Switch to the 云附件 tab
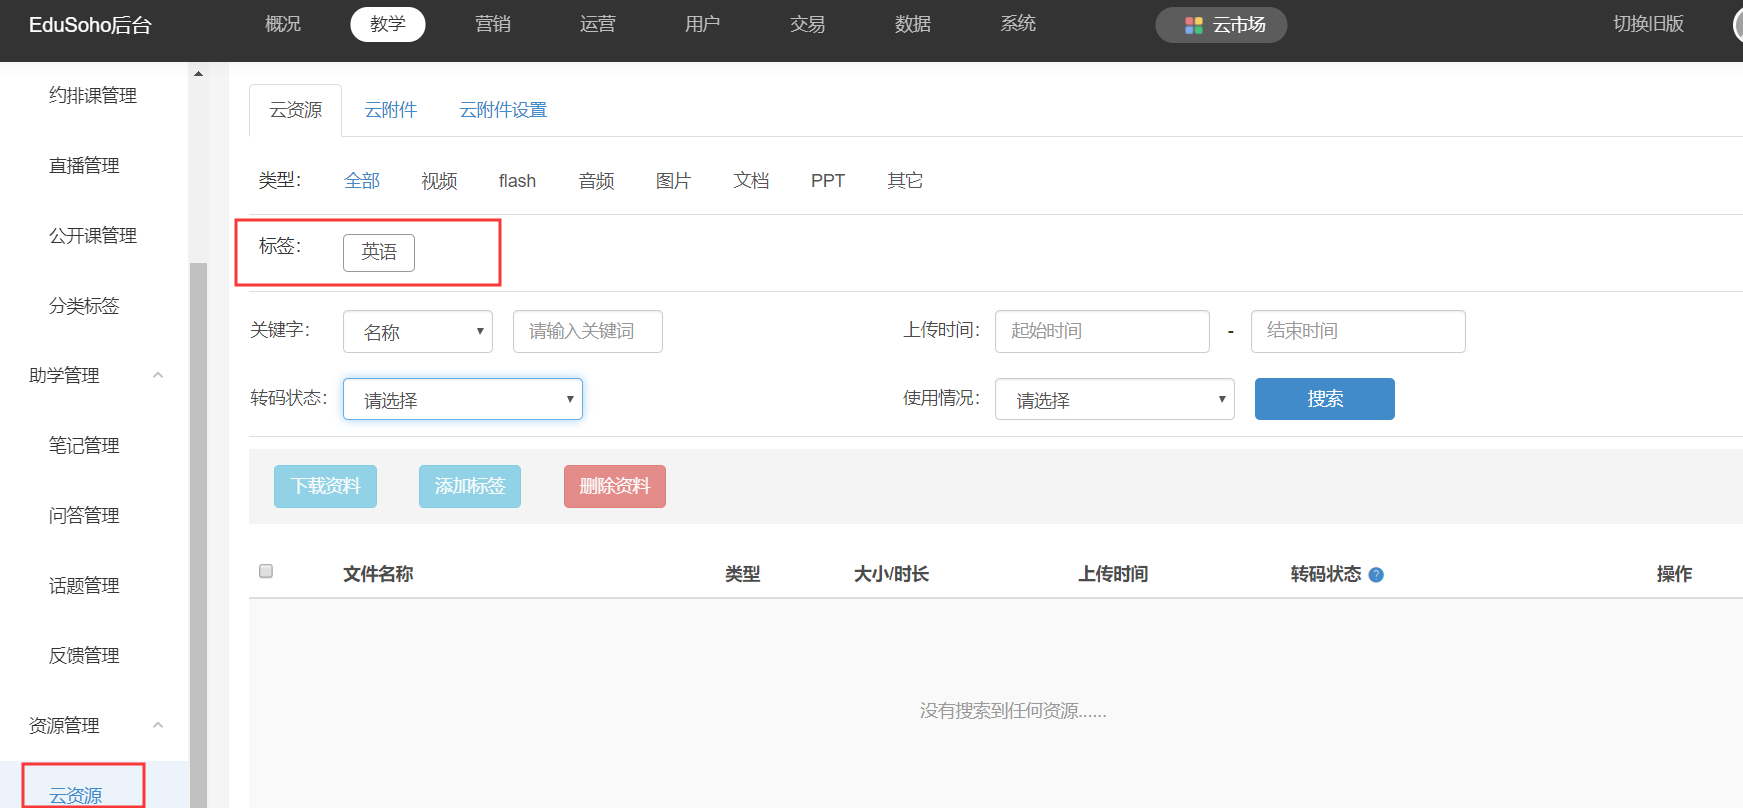 [x=390, y=110]
